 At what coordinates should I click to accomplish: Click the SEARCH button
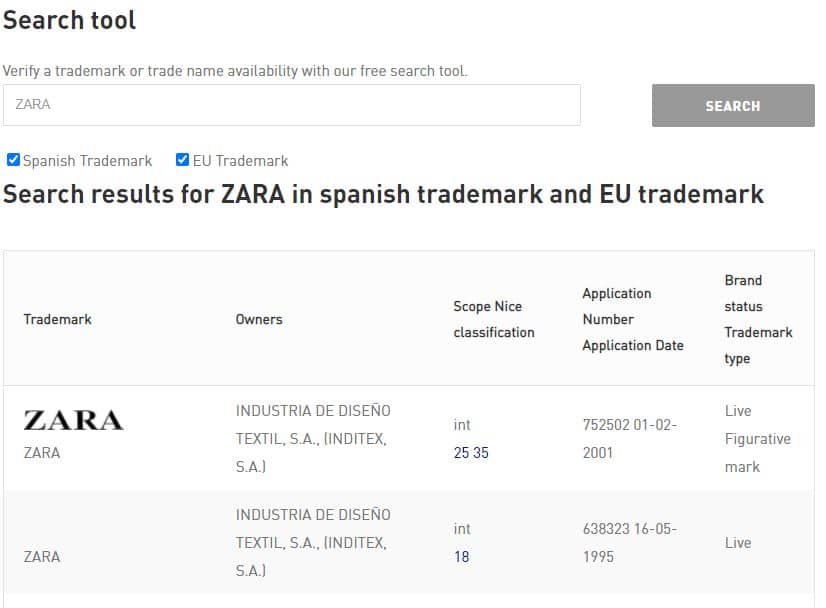733,105
